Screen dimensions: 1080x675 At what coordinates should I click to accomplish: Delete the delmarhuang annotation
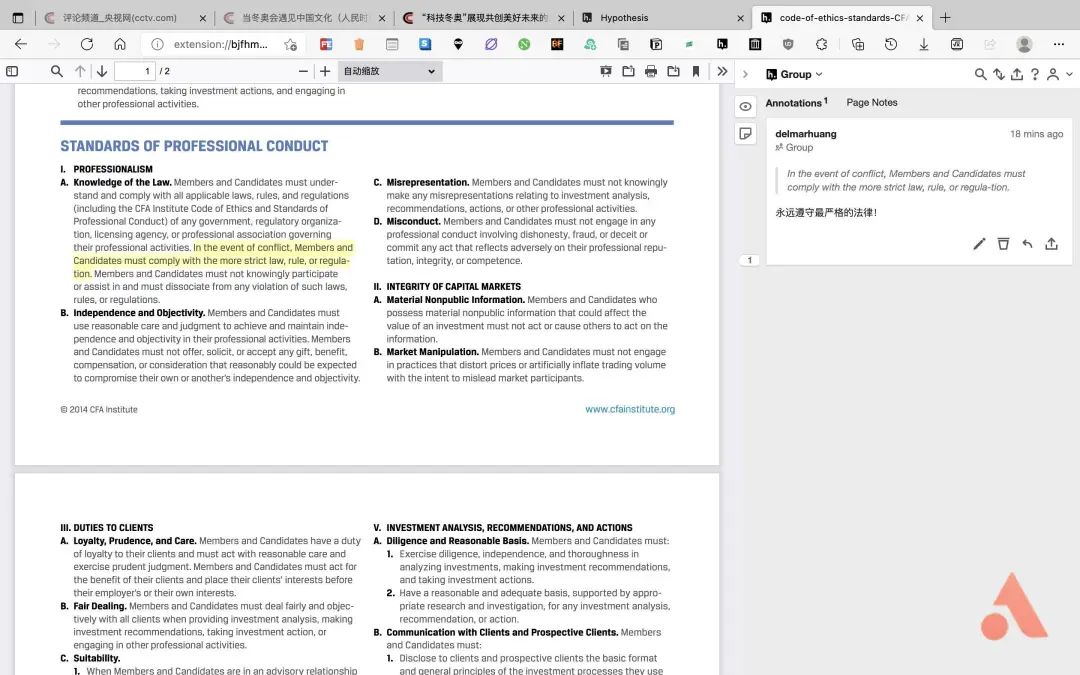[x=1004, y=244]
